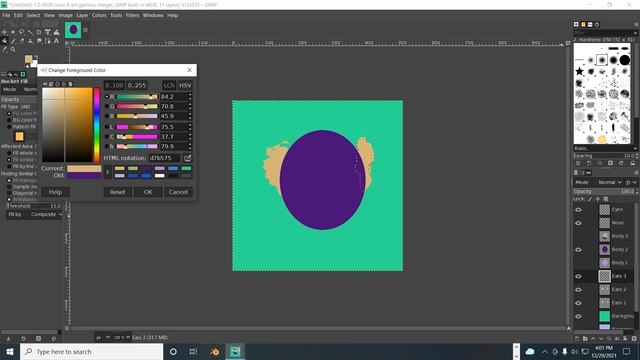
Task: Select the Zoom magnifier tool
Action: point(13,49)
